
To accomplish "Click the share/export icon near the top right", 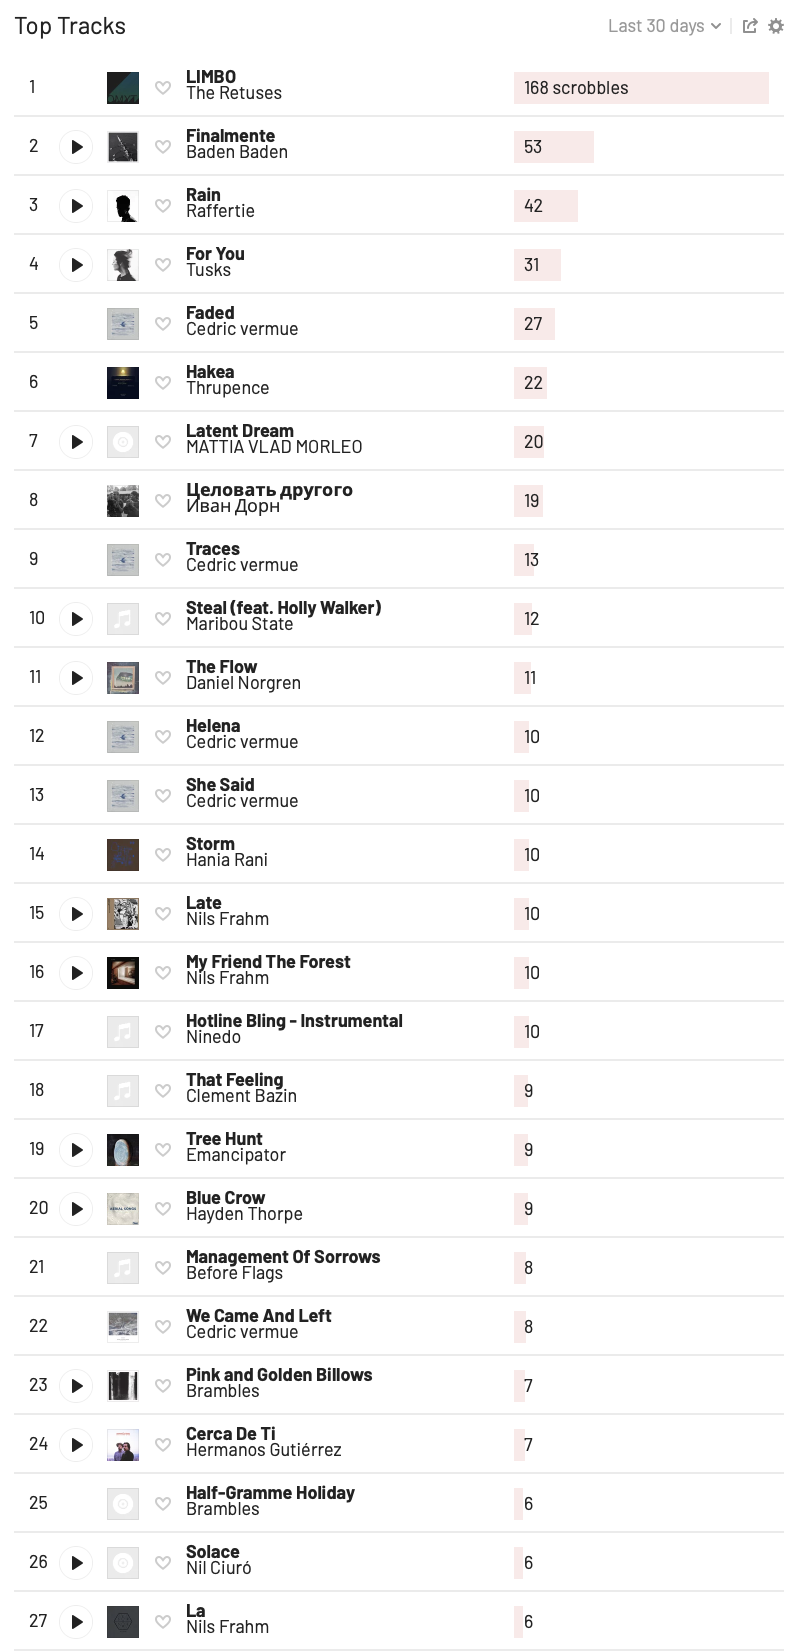I will coord(750,26).
